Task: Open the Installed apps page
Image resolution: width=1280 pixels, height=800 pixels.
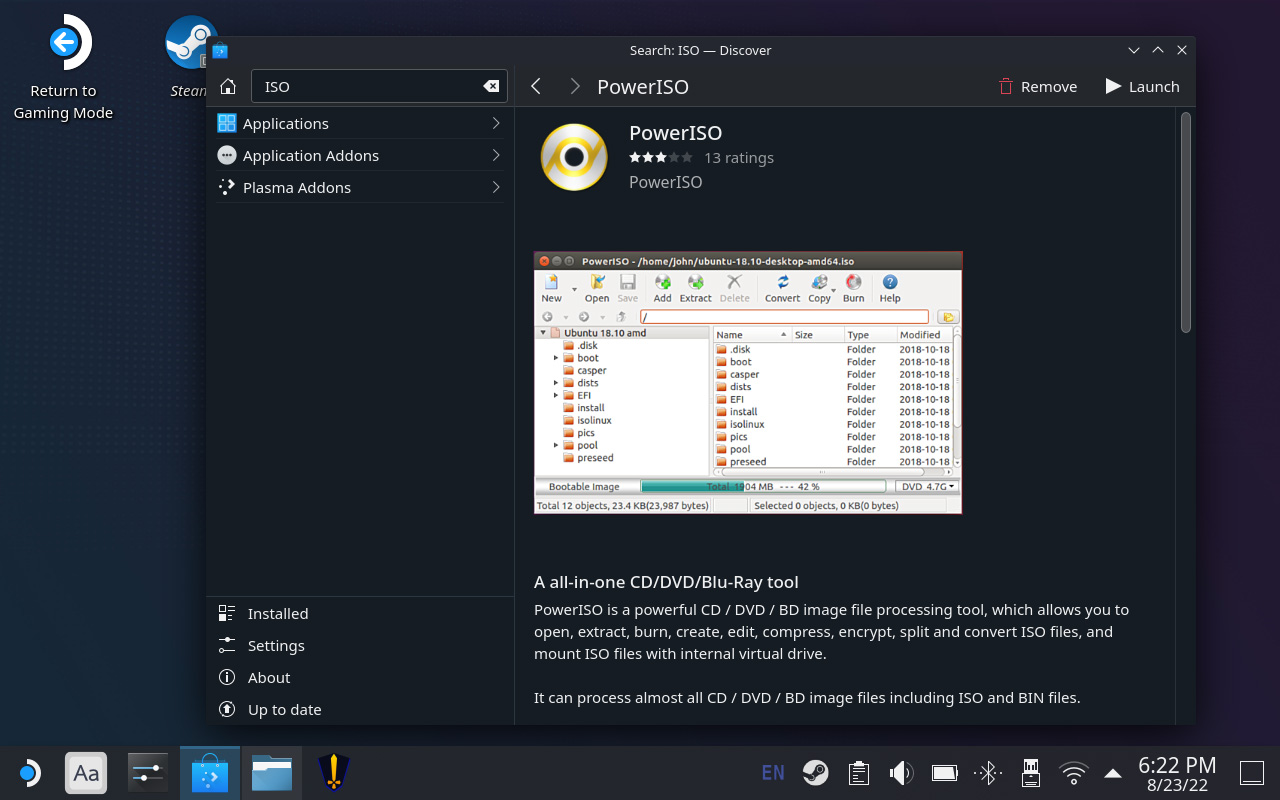Action: click(x=360, y=614)
